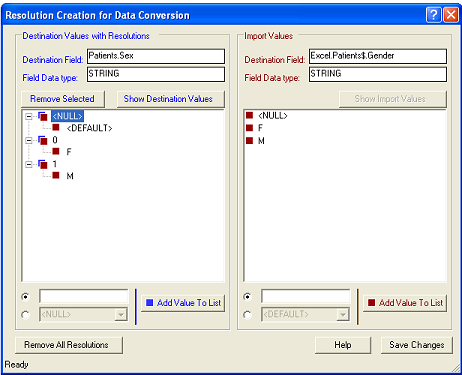Screen dimensions: 462x375
Task: Click the red icon beside M in destination tree
Action: pos(56,175)
